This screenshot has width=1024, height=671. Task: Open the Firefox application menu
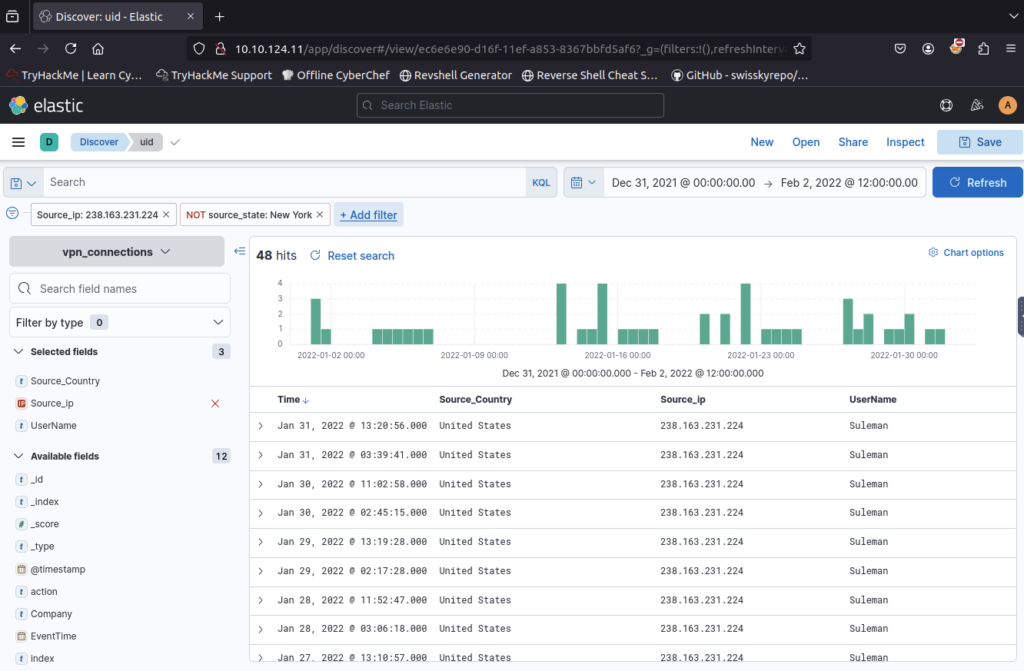pos(1010,48)
